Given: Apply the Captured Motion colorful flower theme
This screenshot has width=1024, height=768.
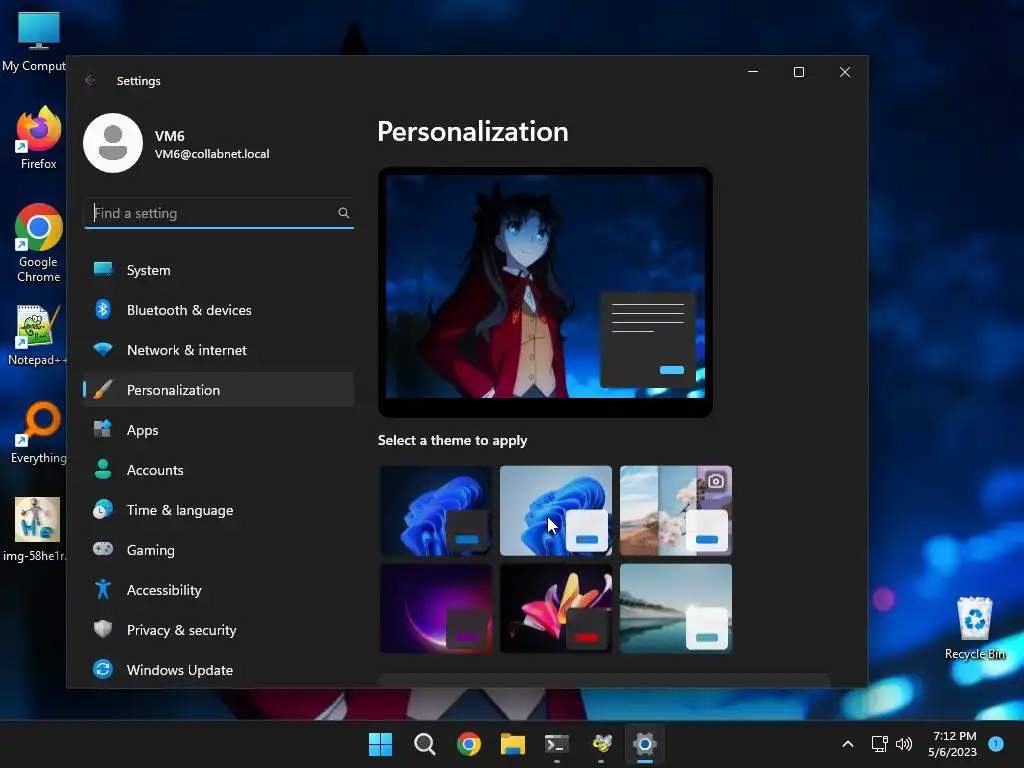Looking at the screenshot, I should click(x=556, y=609).
